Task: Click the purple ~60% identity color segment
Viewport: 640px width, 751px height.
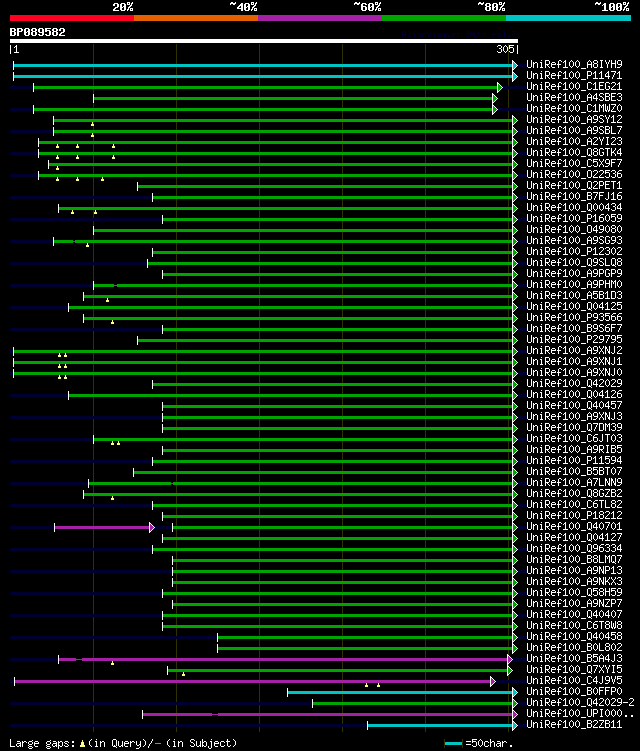Action: click(x=320, y=18)
